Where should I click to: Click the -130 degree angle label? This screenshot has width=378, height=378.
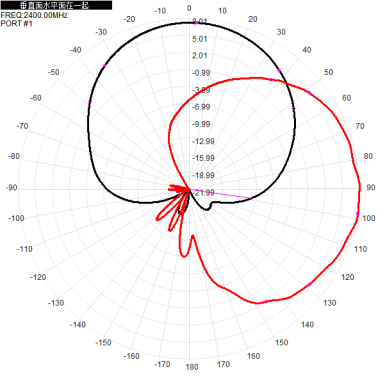(56, 303)
